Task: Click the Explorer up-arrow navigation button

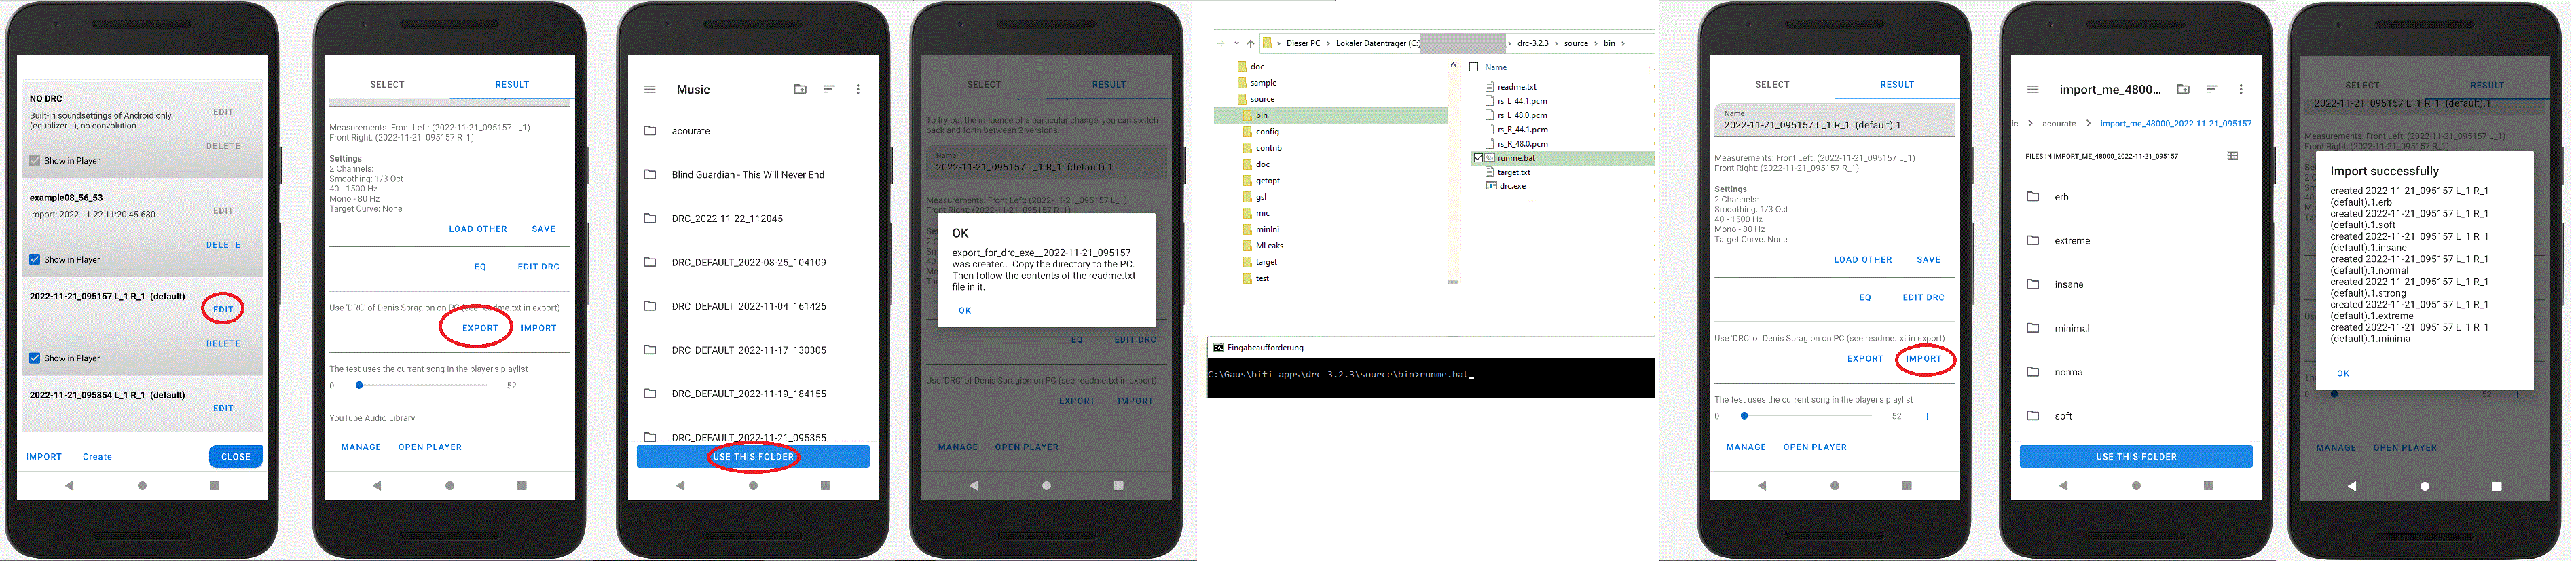Action: (x=1250, y=44)
